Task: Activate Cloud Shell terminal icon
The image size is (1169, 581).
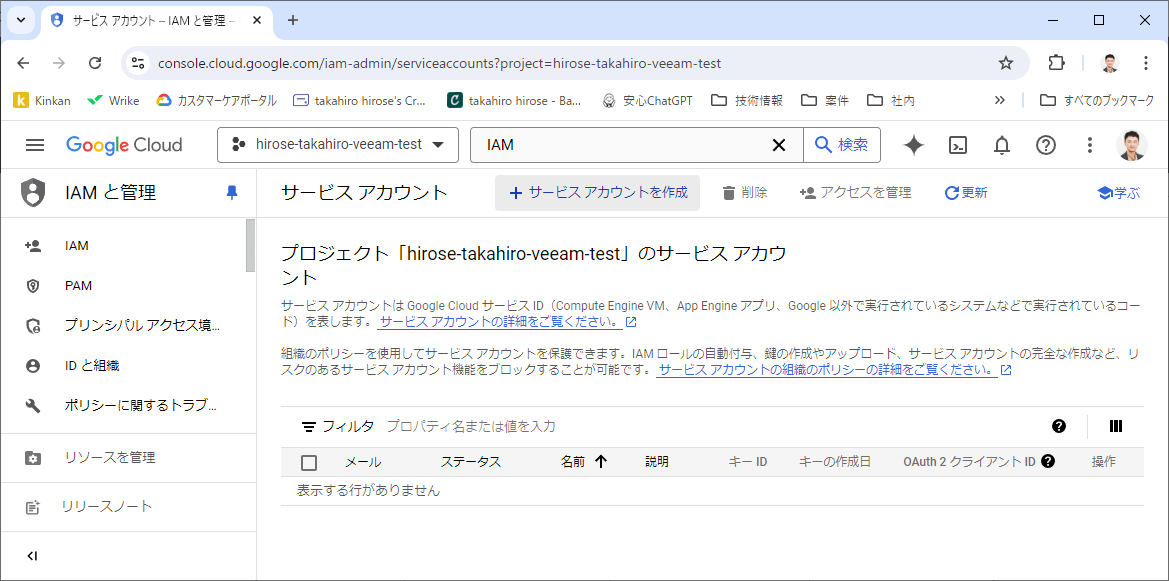Action: pos(957,145)
